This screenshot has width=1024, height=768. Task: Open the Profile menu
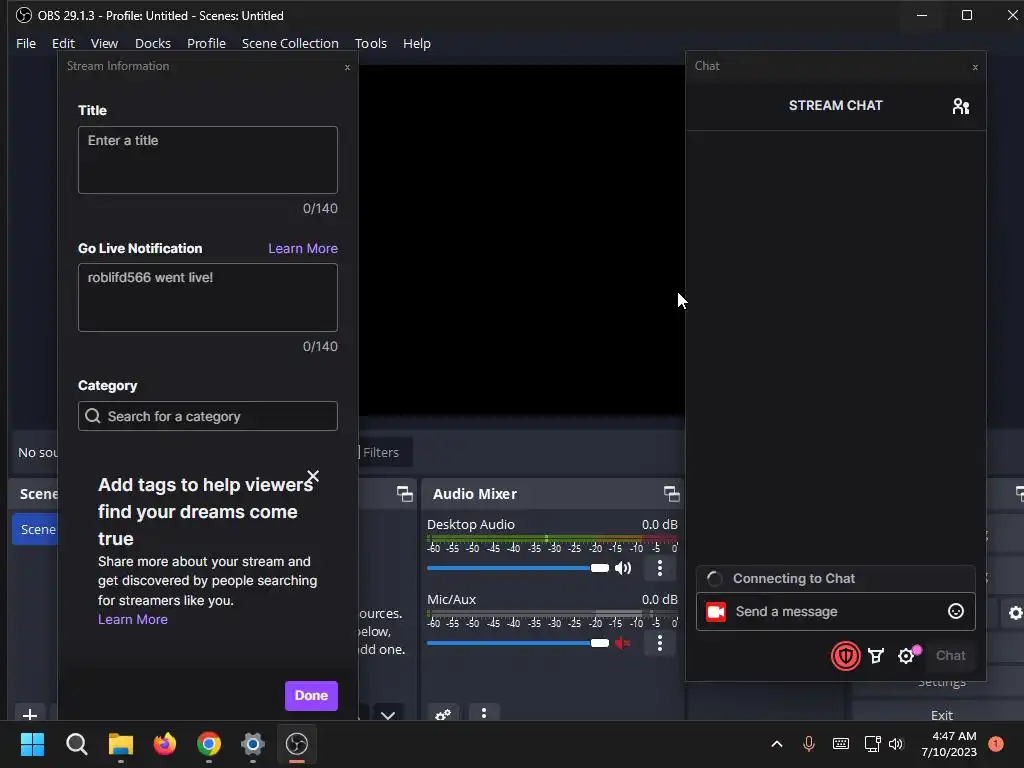tap(206, 44)
